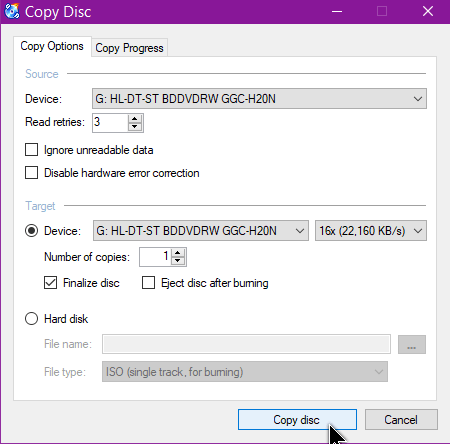This screenshot has height=444, width=450.
Task: Expand the Target Device drive dropdown
Action: click(x=201, y=231)
